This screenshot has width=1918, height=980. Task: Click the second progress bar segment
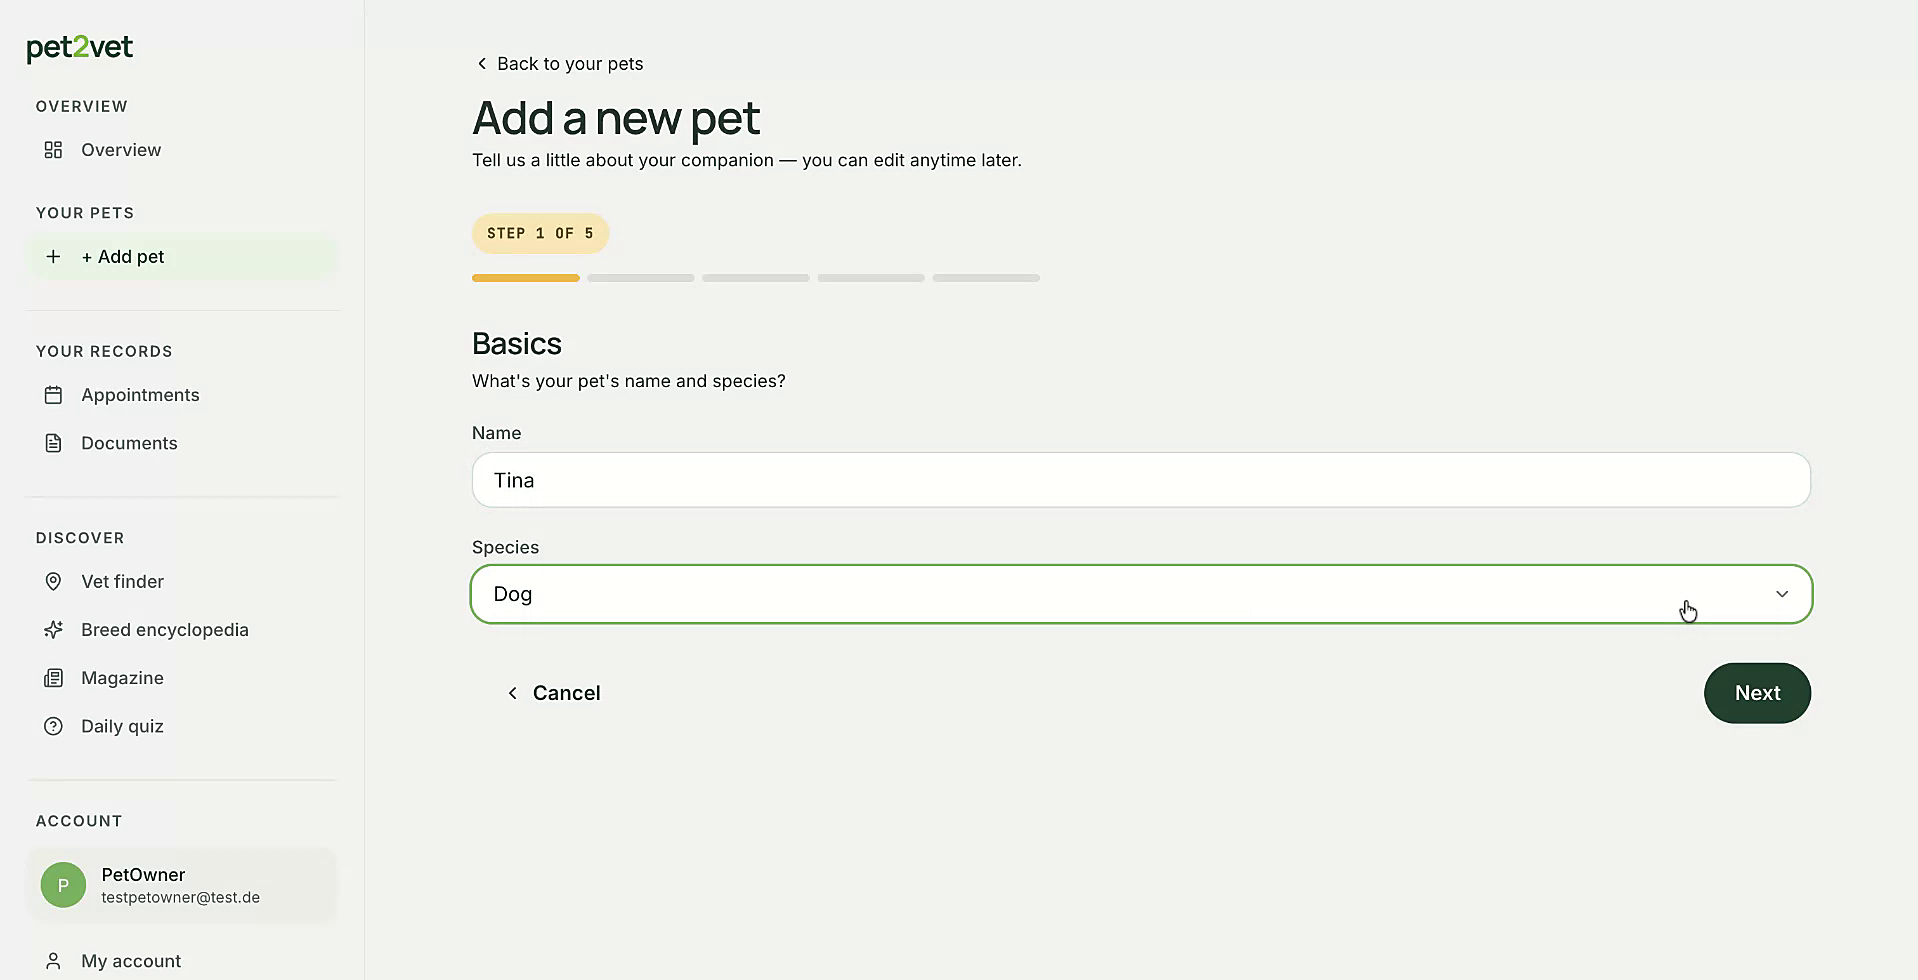point(641,278)
